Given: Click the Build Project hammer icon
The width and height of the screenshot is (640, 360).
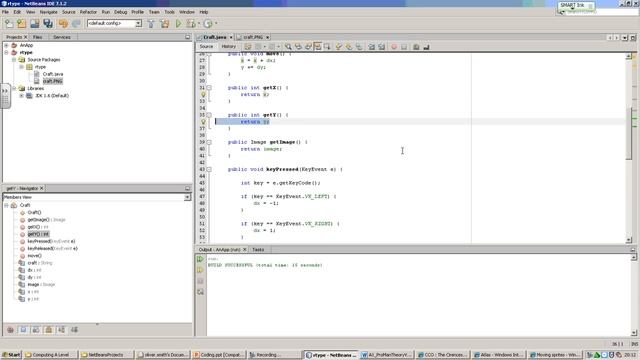Looking at the screenshot, I should 151,24.
